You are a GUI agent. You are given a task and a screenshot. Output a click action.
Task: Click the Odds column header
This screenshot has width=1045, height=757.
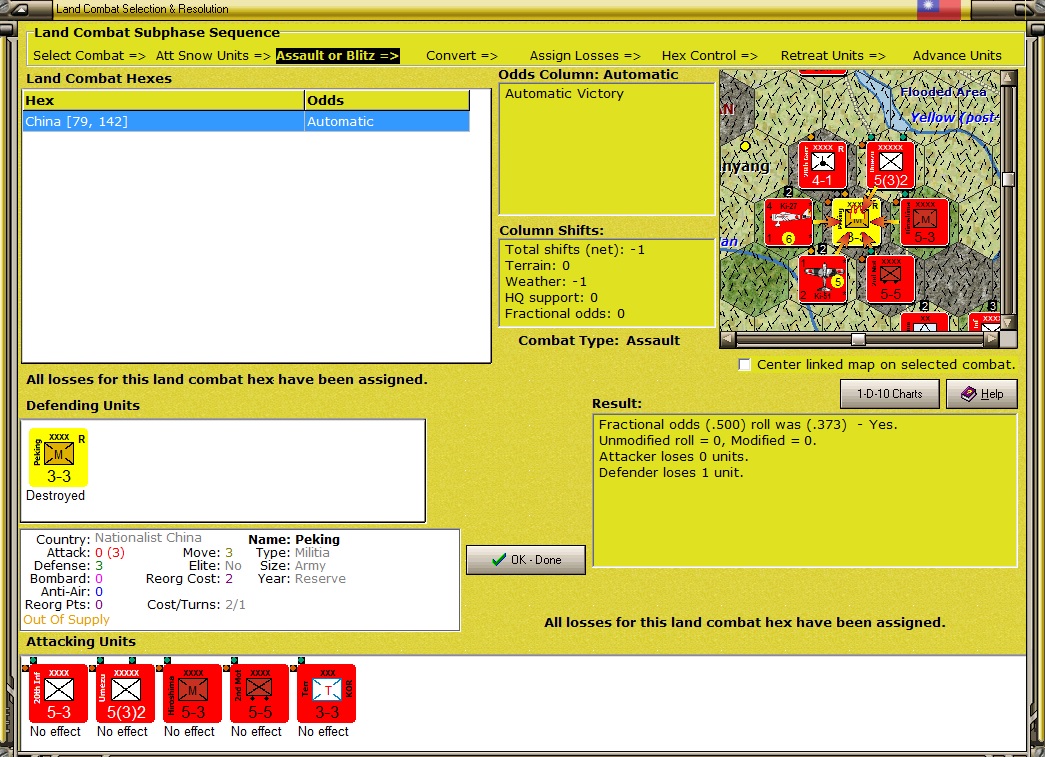click(x=387, y=101)
